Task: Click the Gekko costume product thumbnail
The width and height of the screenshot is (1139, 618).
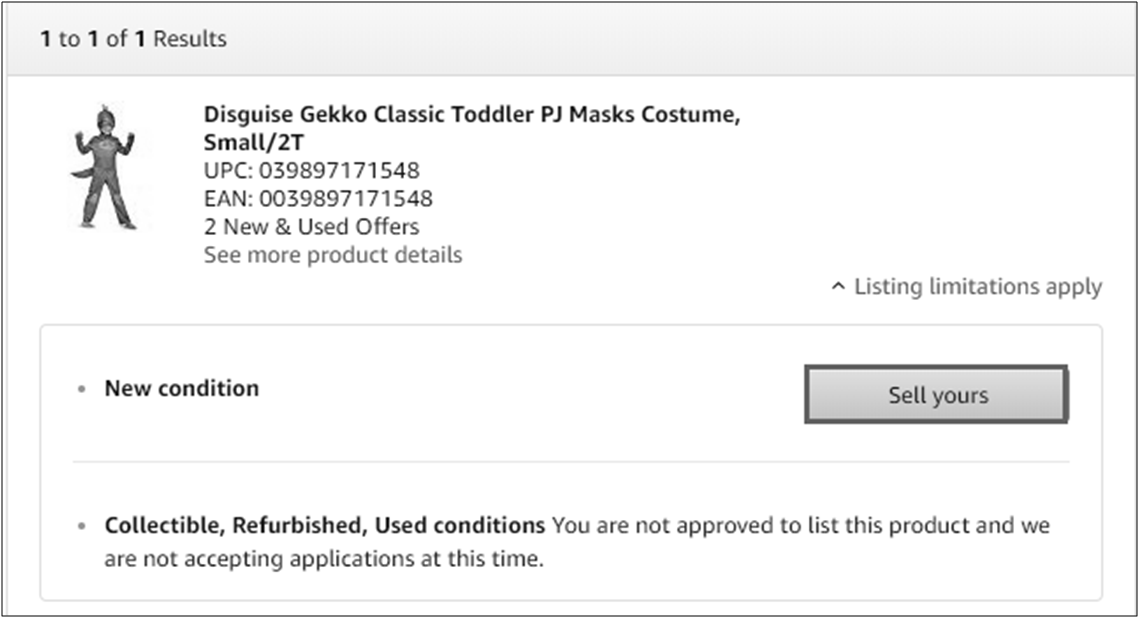Action: click(103, 166)
